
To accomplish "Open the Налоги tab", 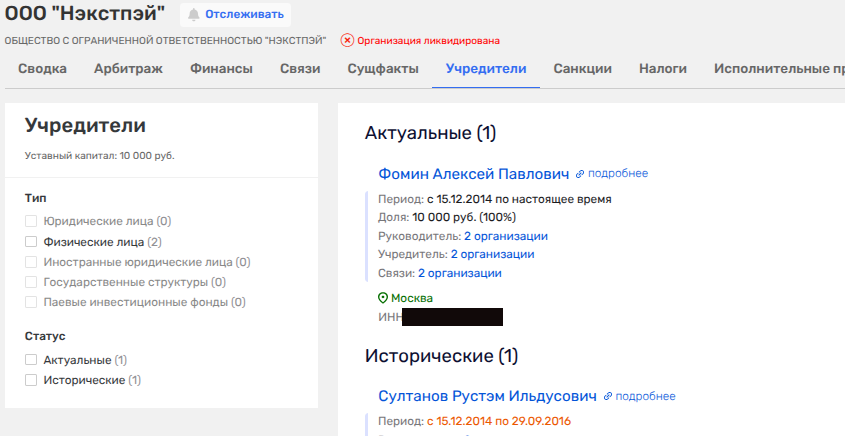I will (663, 69).
